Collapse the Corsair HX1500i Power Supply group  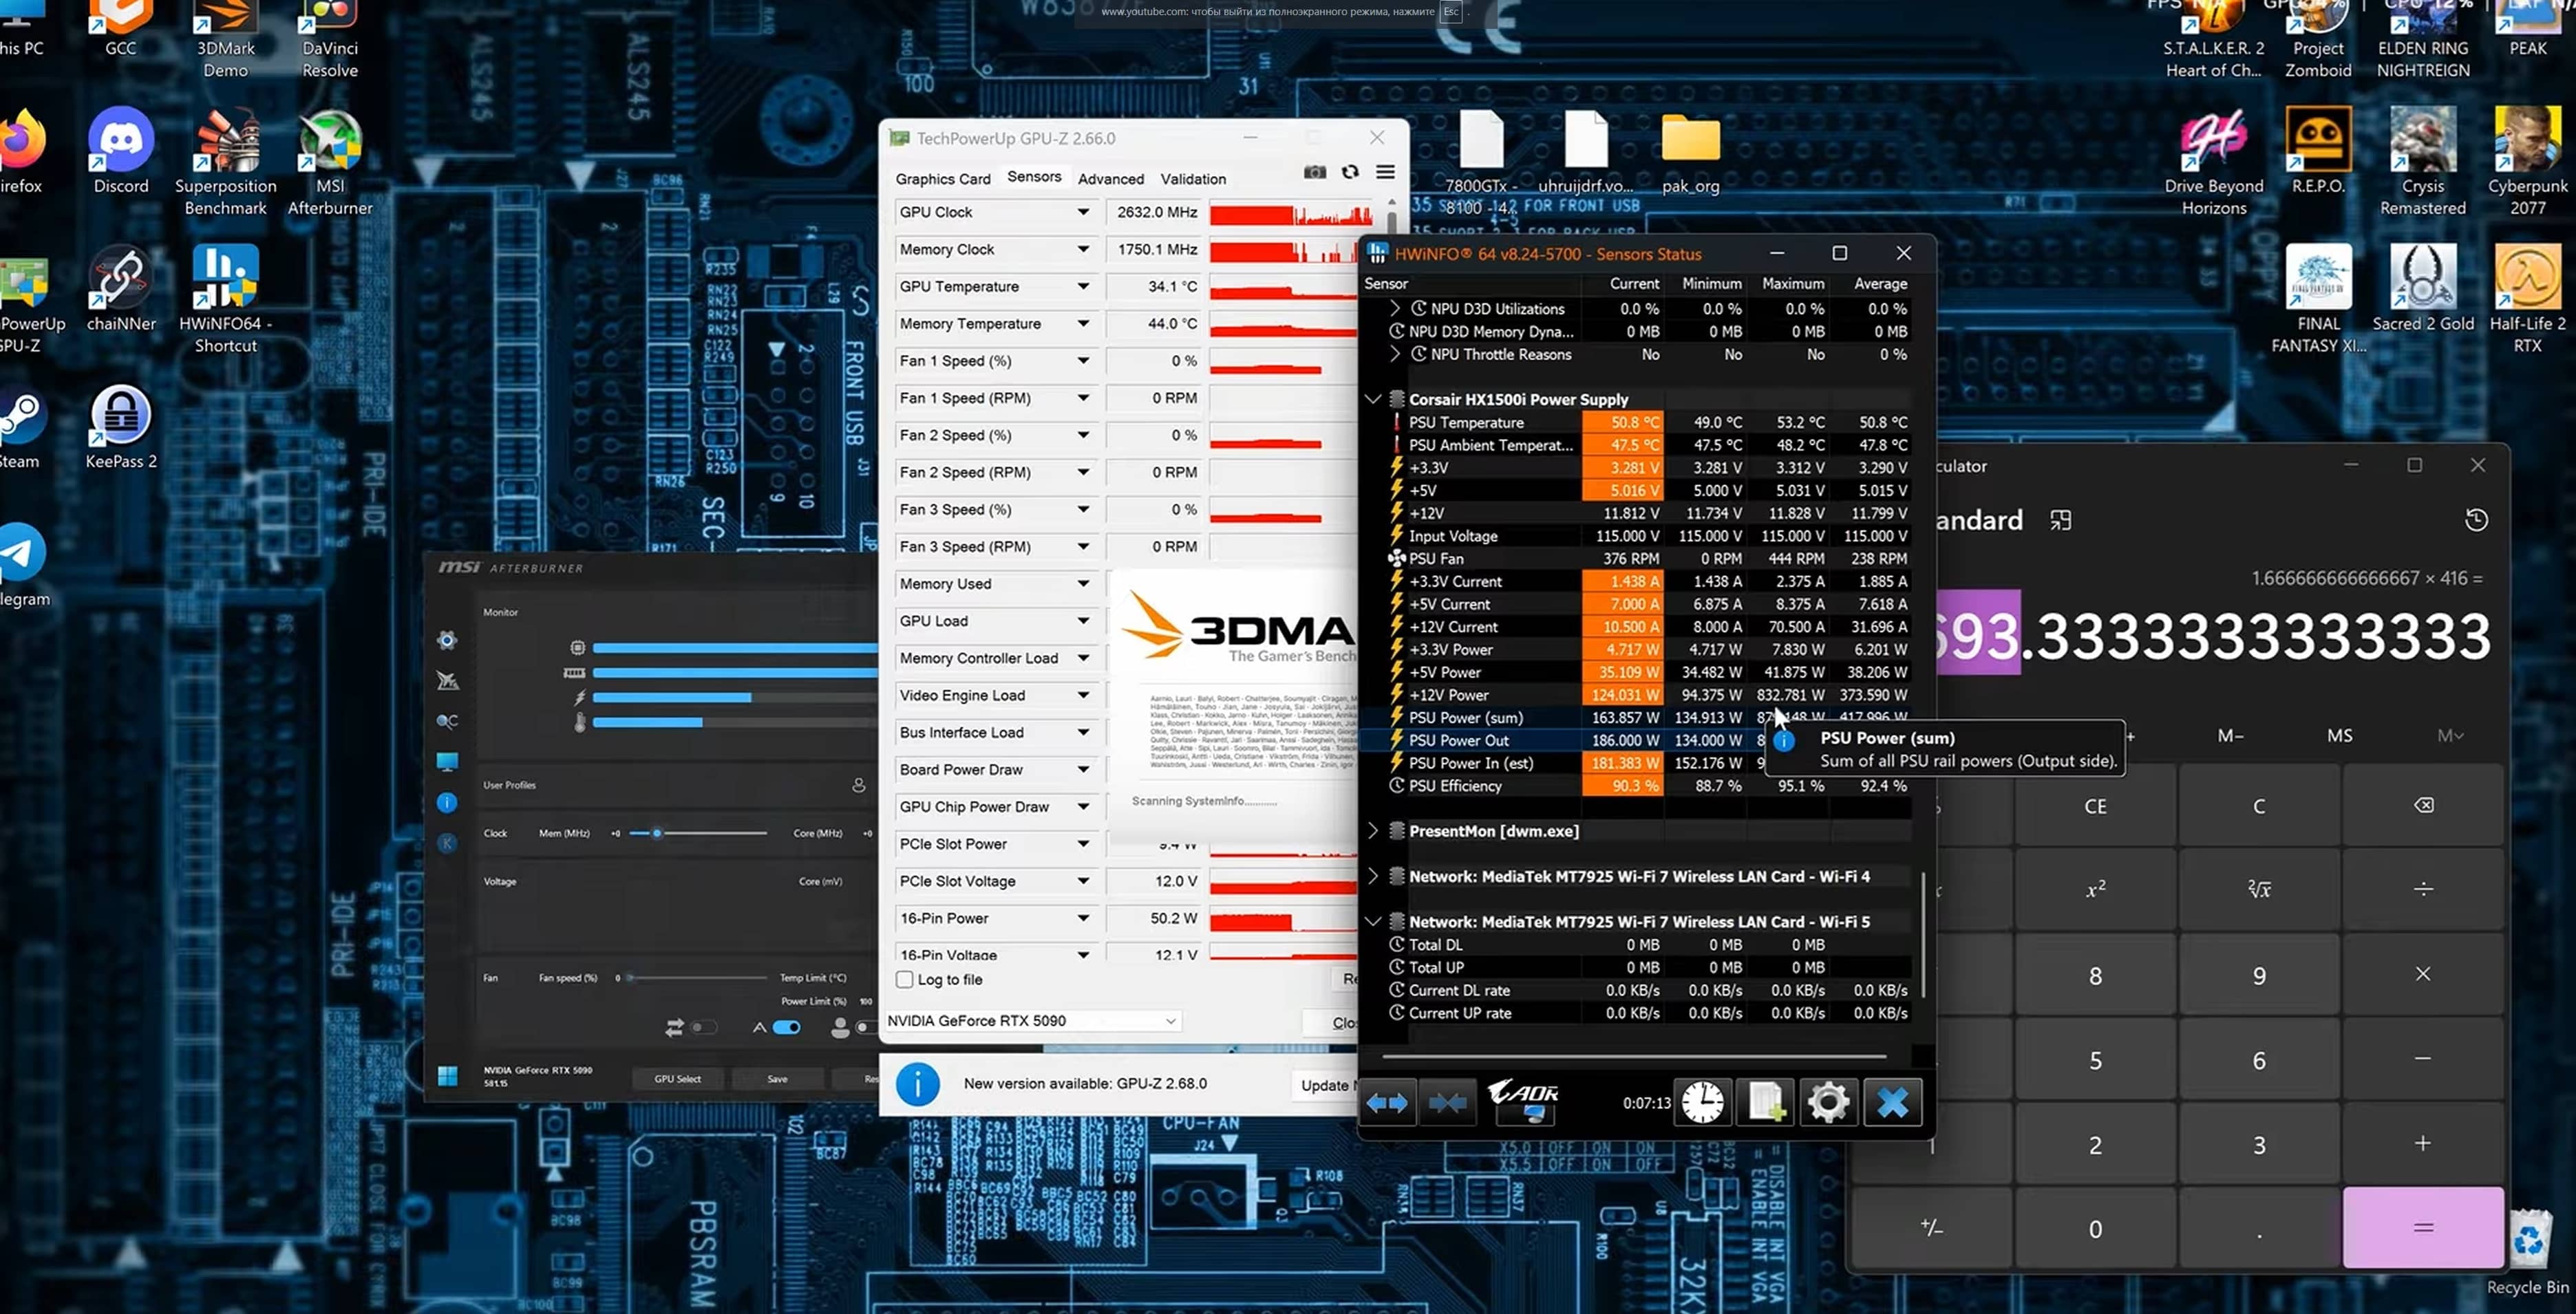click(1373, 399)
